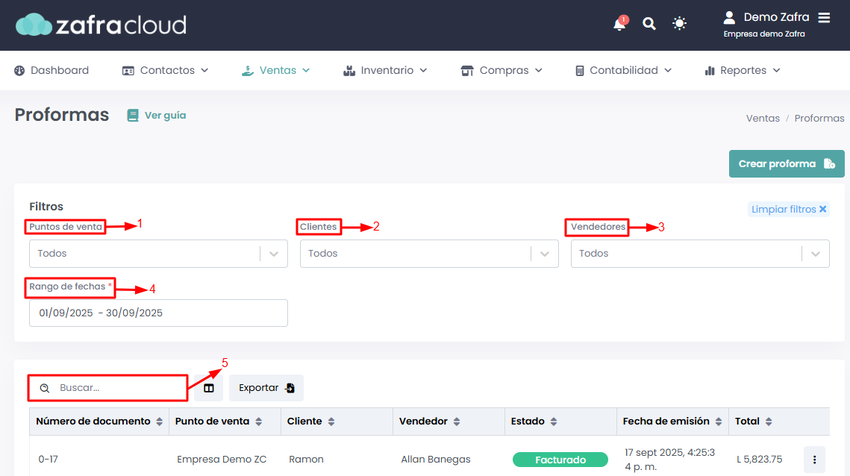Go to Dashboard
This screenshot has width=850, height=476.
[x=51, y=70]
